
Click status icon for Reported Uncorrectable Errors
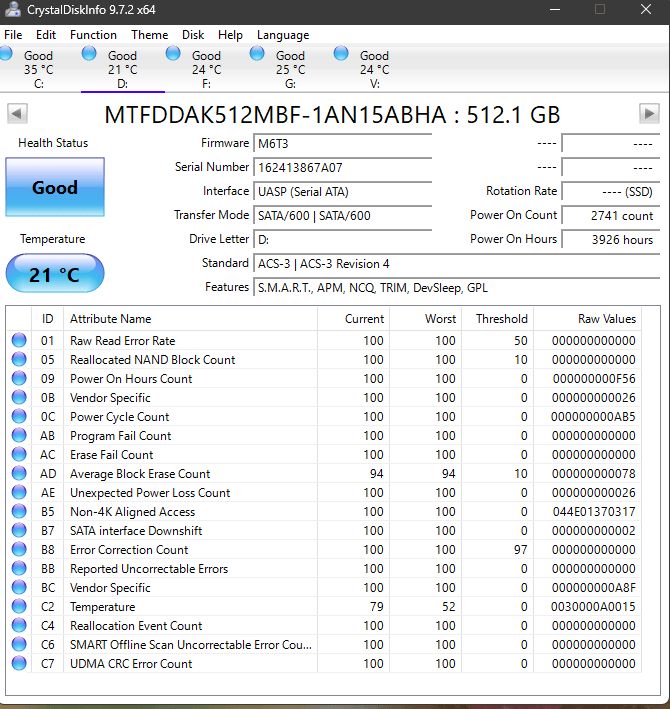coord(19,568)
